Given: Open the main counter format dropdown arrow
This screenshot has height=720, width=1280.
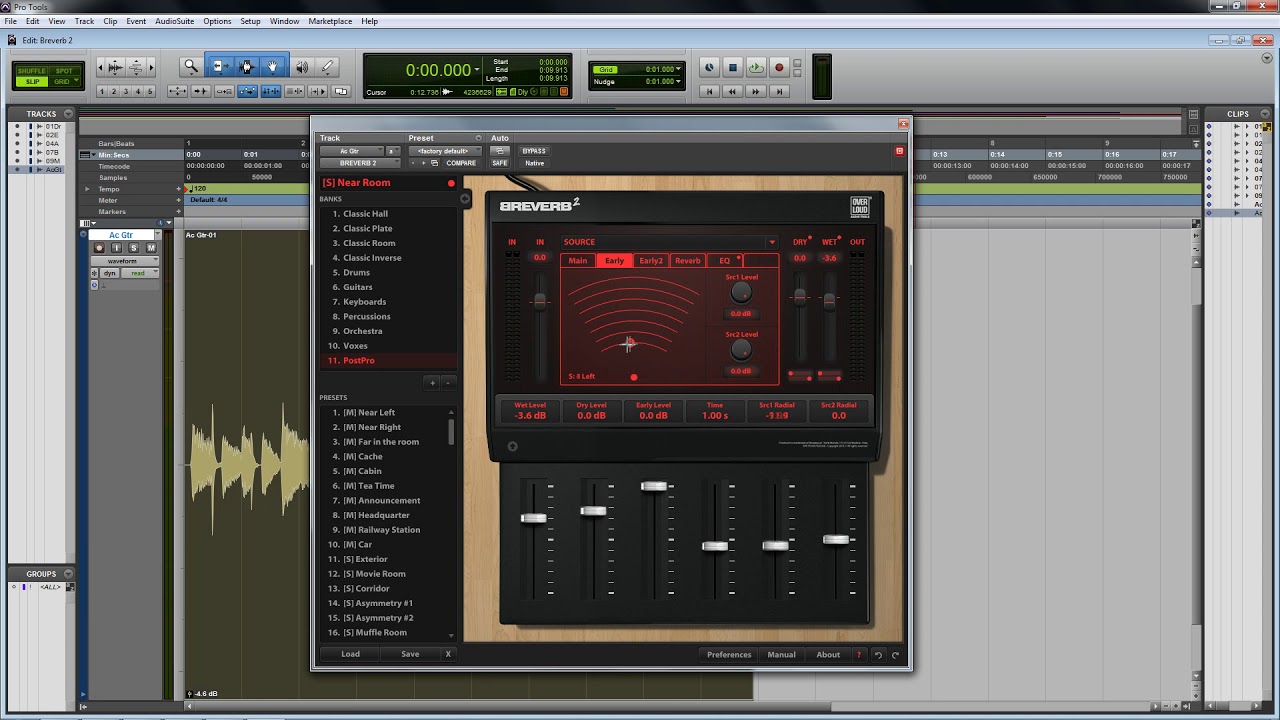Looking at the screenshot, I should [x=477, y=70].
